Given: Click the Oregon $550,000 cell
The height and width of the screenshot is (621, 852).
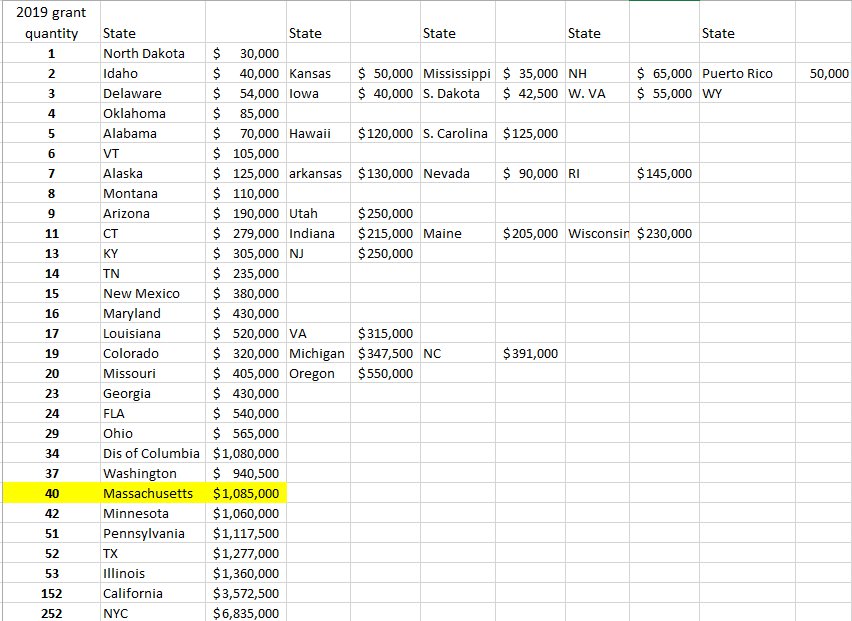Looking at the screenshot, I should (385, 373).
